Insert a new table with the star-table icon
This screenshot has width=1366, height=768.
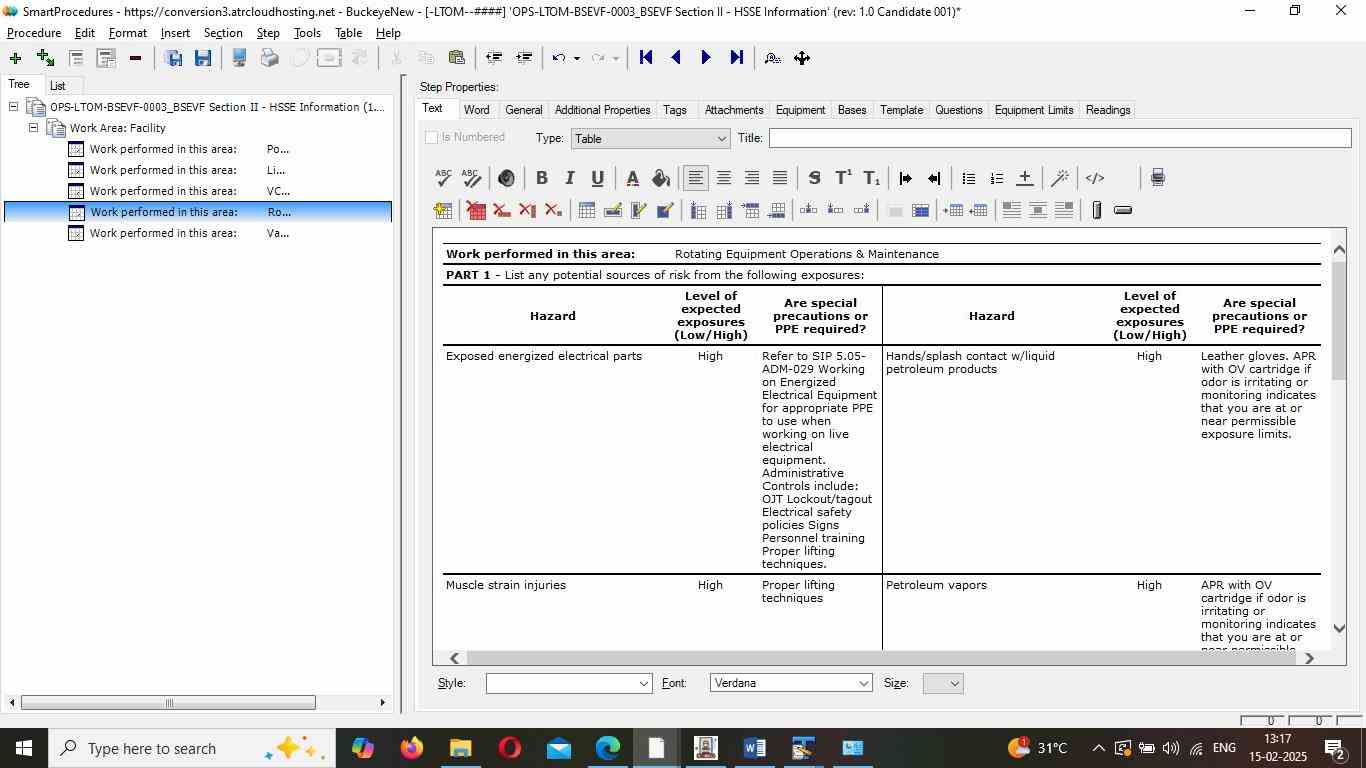443,210
